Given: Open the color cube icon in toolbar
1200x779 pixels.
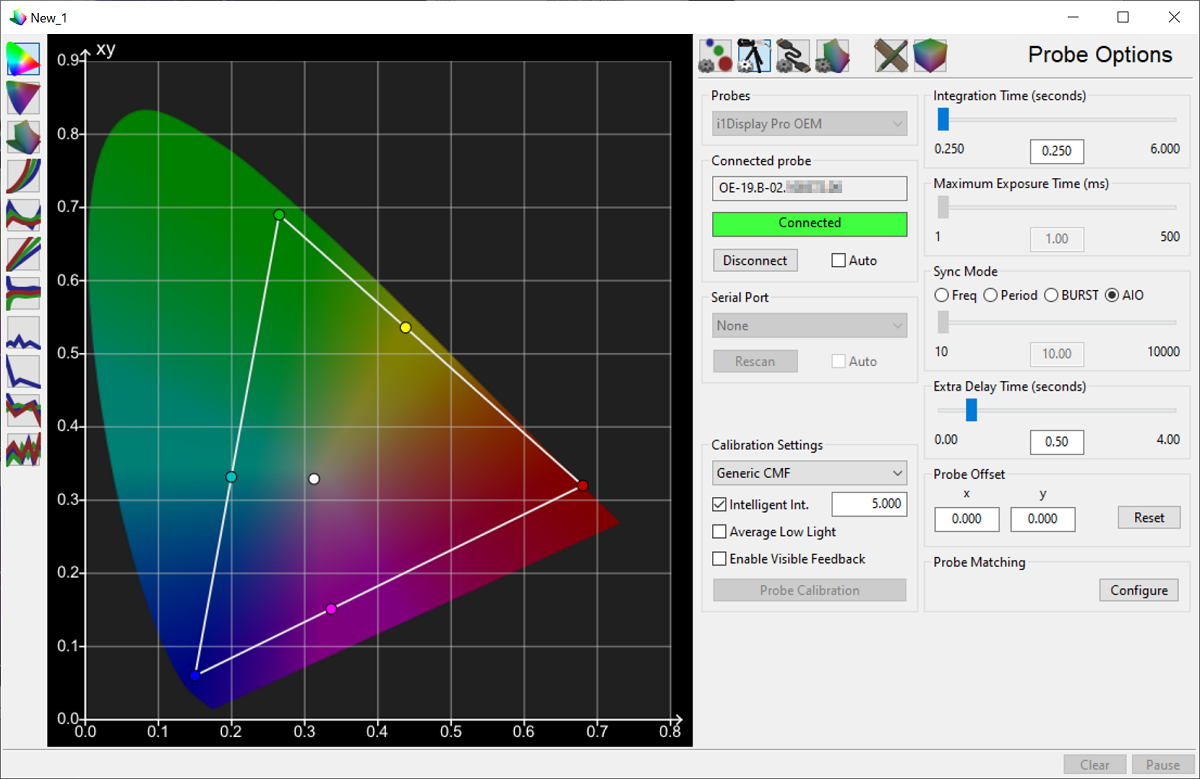Looking at the screenshot, I should 929,56.
